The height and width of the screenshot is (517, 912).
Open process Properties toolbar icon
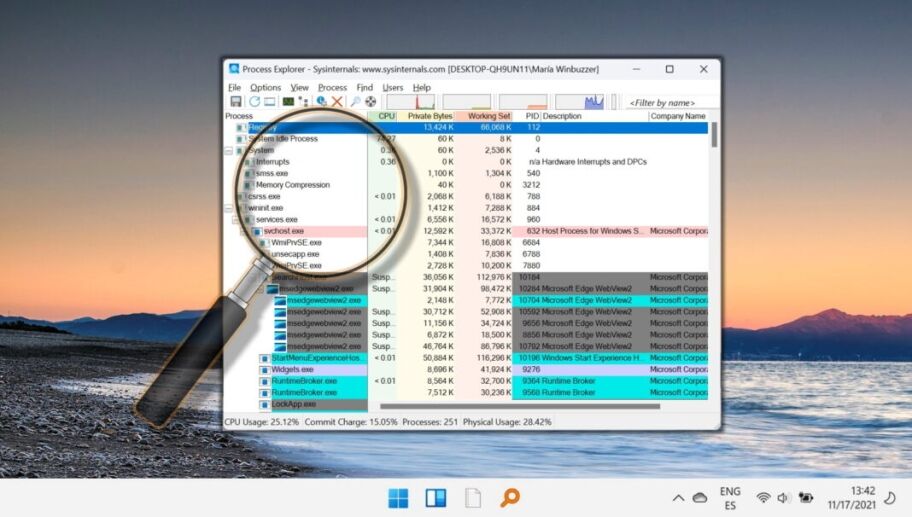click(x=321, y=102)
